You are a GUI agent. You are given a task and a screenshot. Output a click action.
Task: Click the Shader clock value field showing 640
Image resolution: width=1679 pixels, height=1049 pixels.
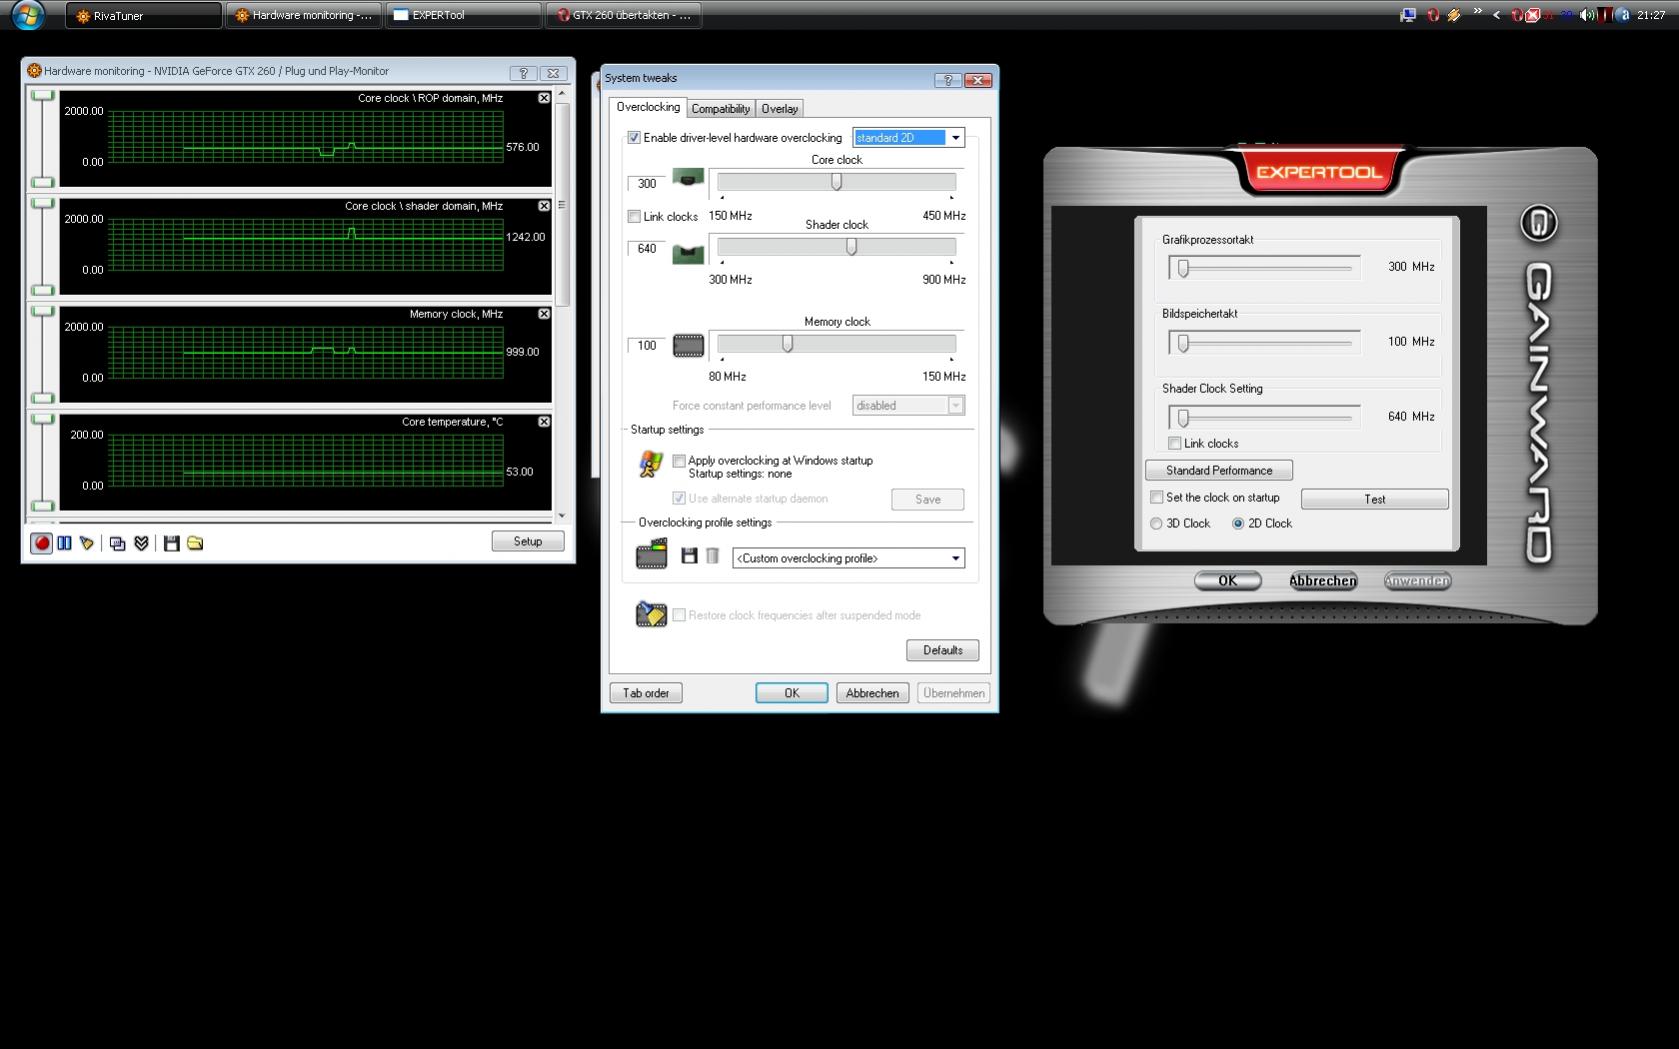click(x=646, y=248)
